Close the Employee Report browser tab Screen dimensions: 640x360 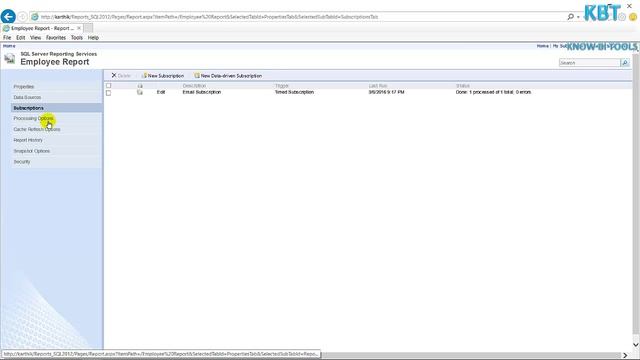(x=79, y=28)
